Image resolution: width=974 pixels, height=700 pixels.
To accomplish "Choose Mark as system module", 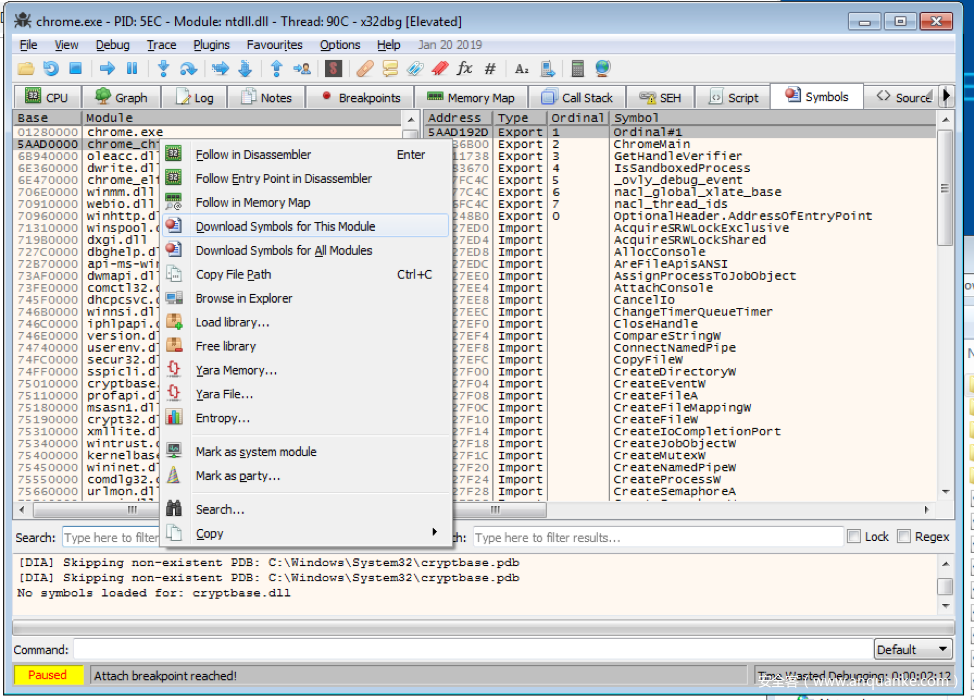I will tap(305, 452).
